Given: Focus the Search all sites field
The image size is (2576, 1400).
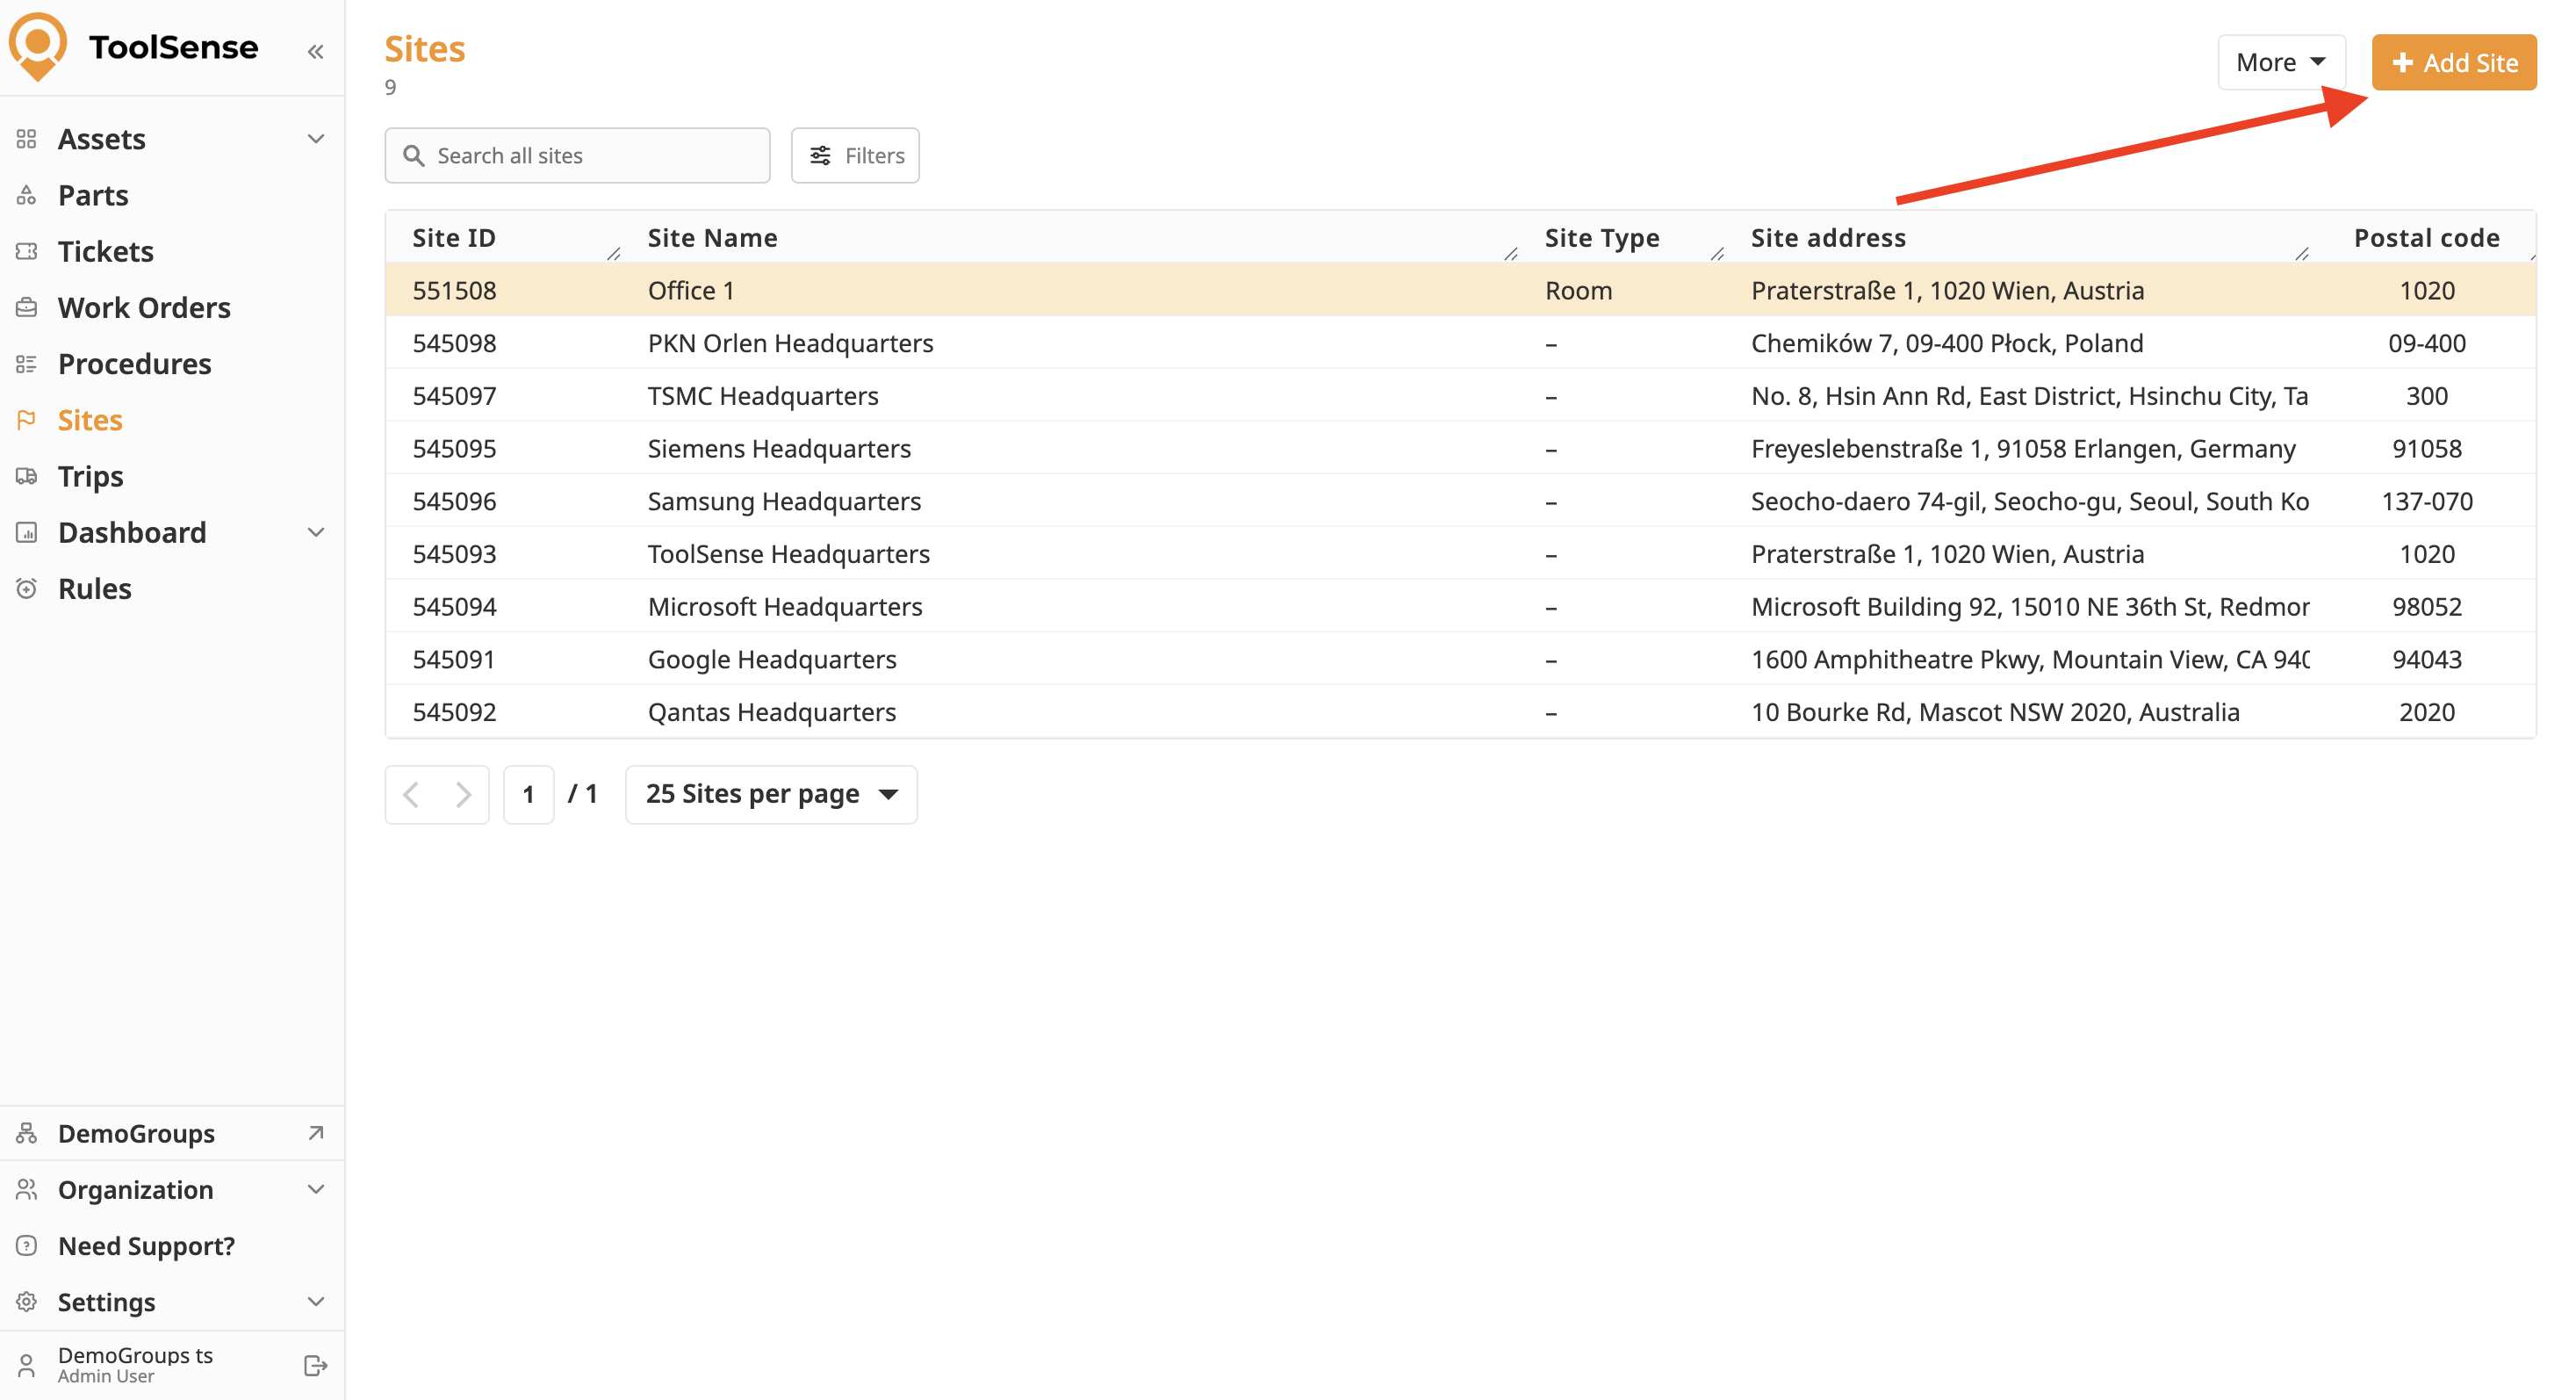Looking at the screenshot, I should (590, 155).
